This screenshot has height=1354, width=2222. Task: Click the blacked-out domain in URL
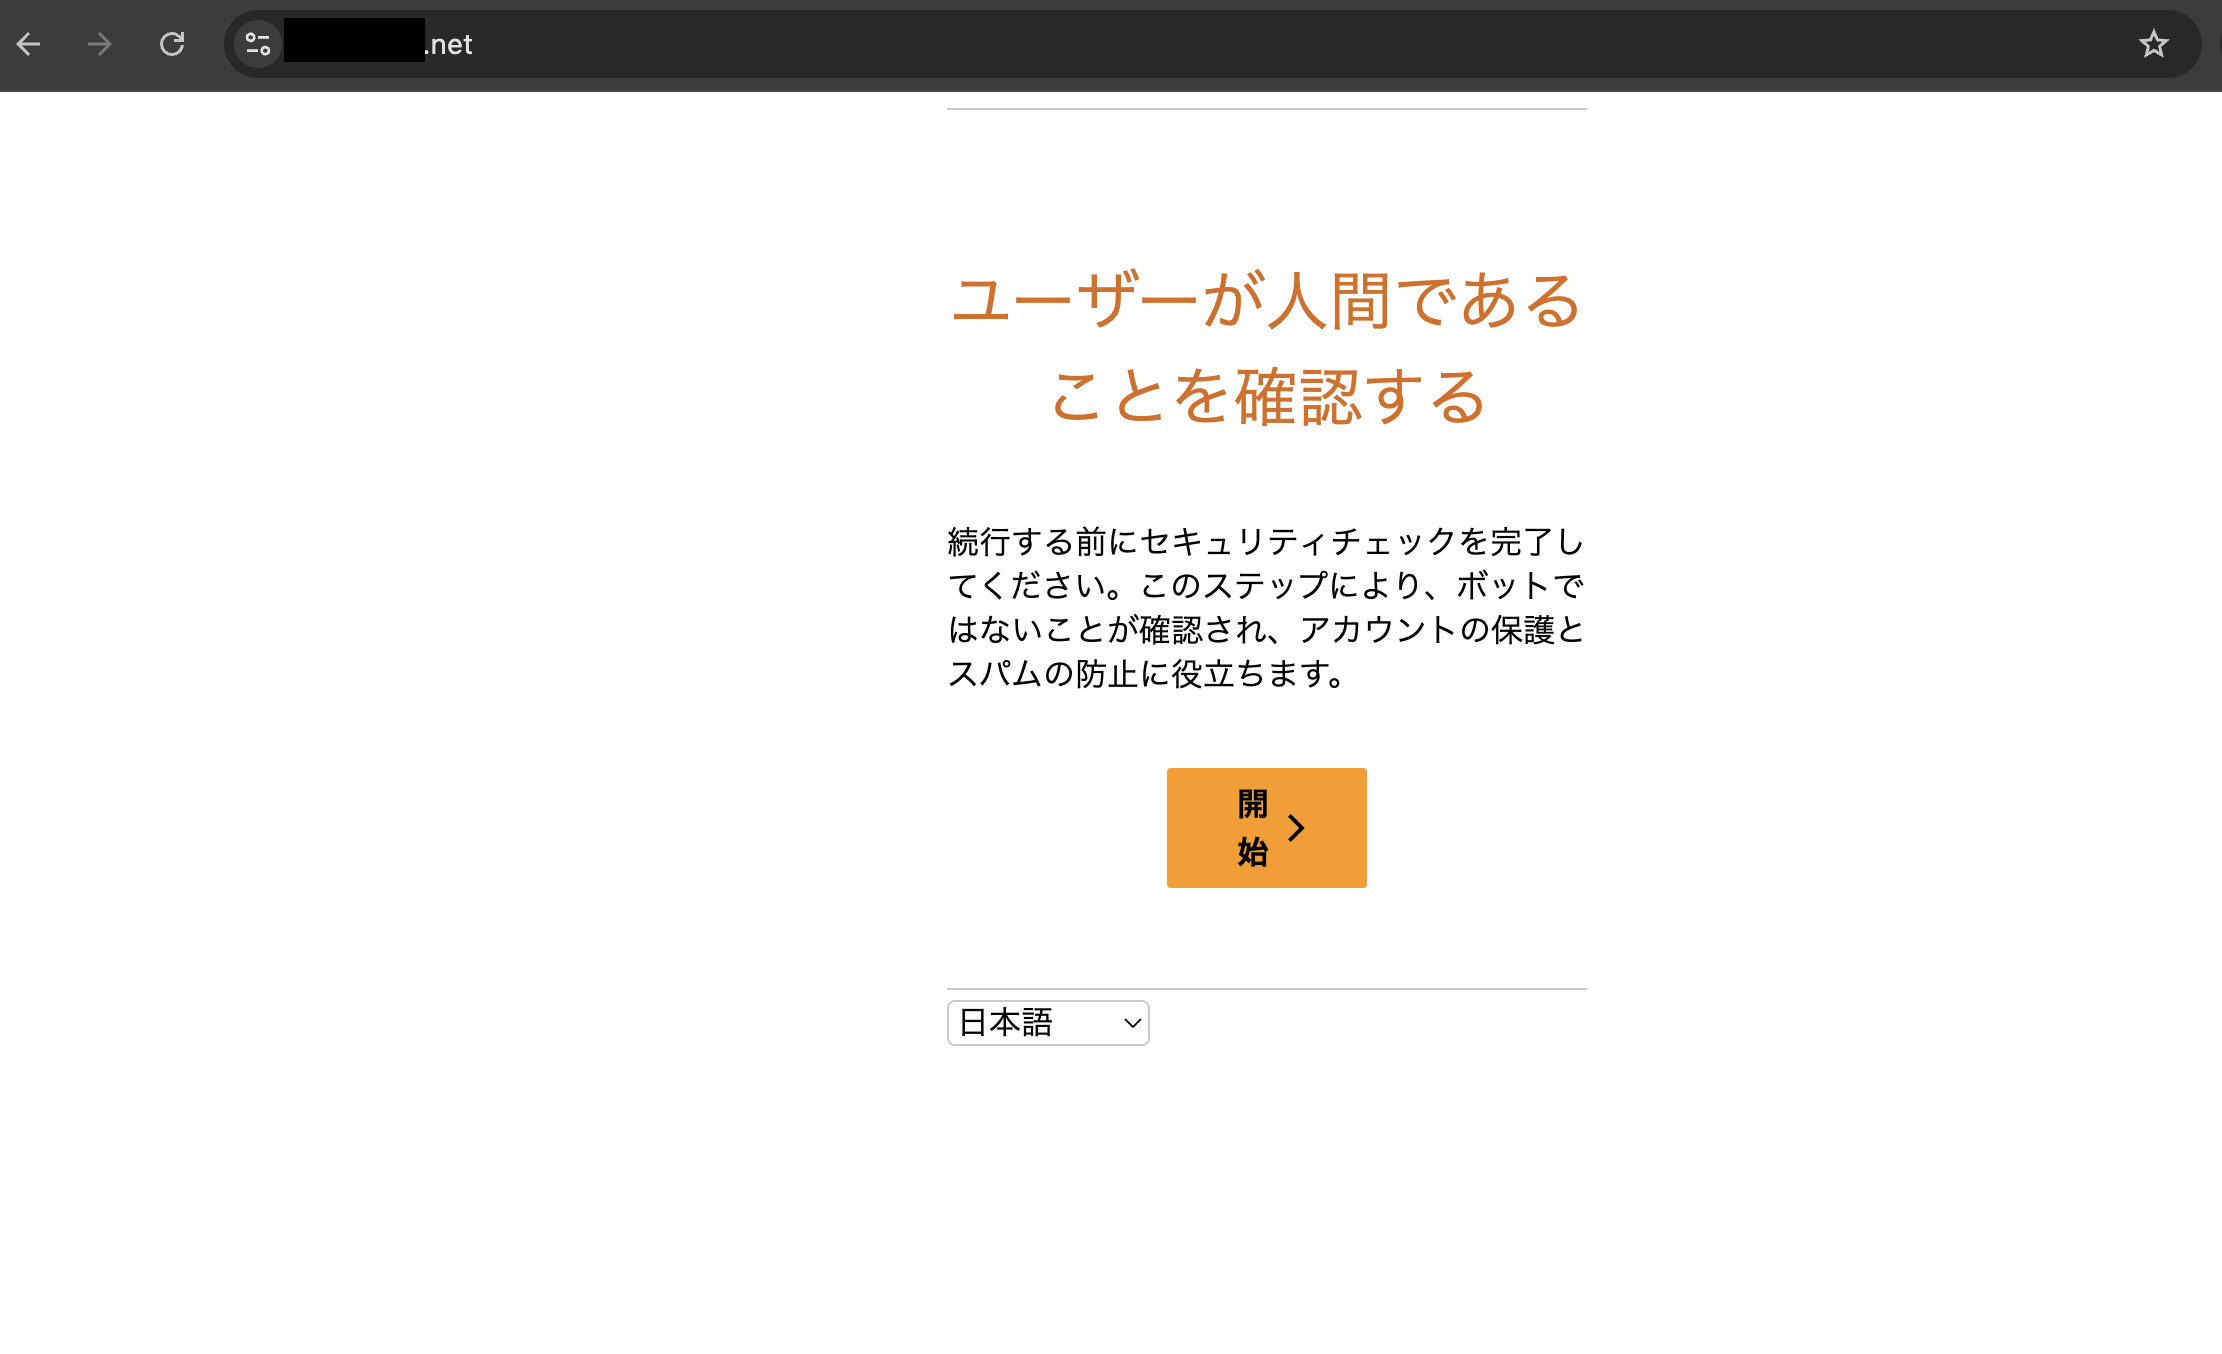354,41
